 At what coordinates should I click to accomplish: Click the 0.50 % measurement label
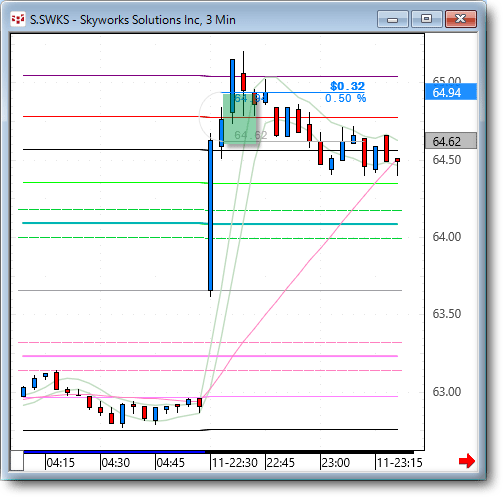coord(345,98)
